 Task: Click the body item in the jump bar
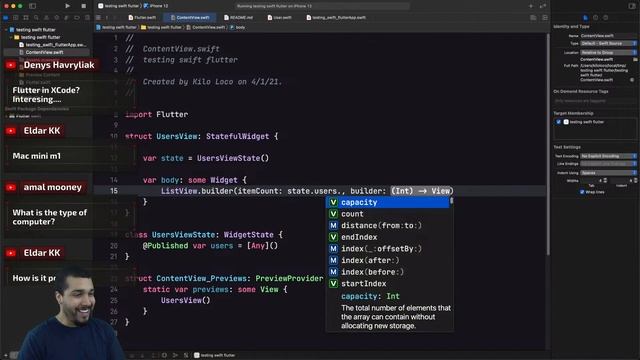pos(238,27)
